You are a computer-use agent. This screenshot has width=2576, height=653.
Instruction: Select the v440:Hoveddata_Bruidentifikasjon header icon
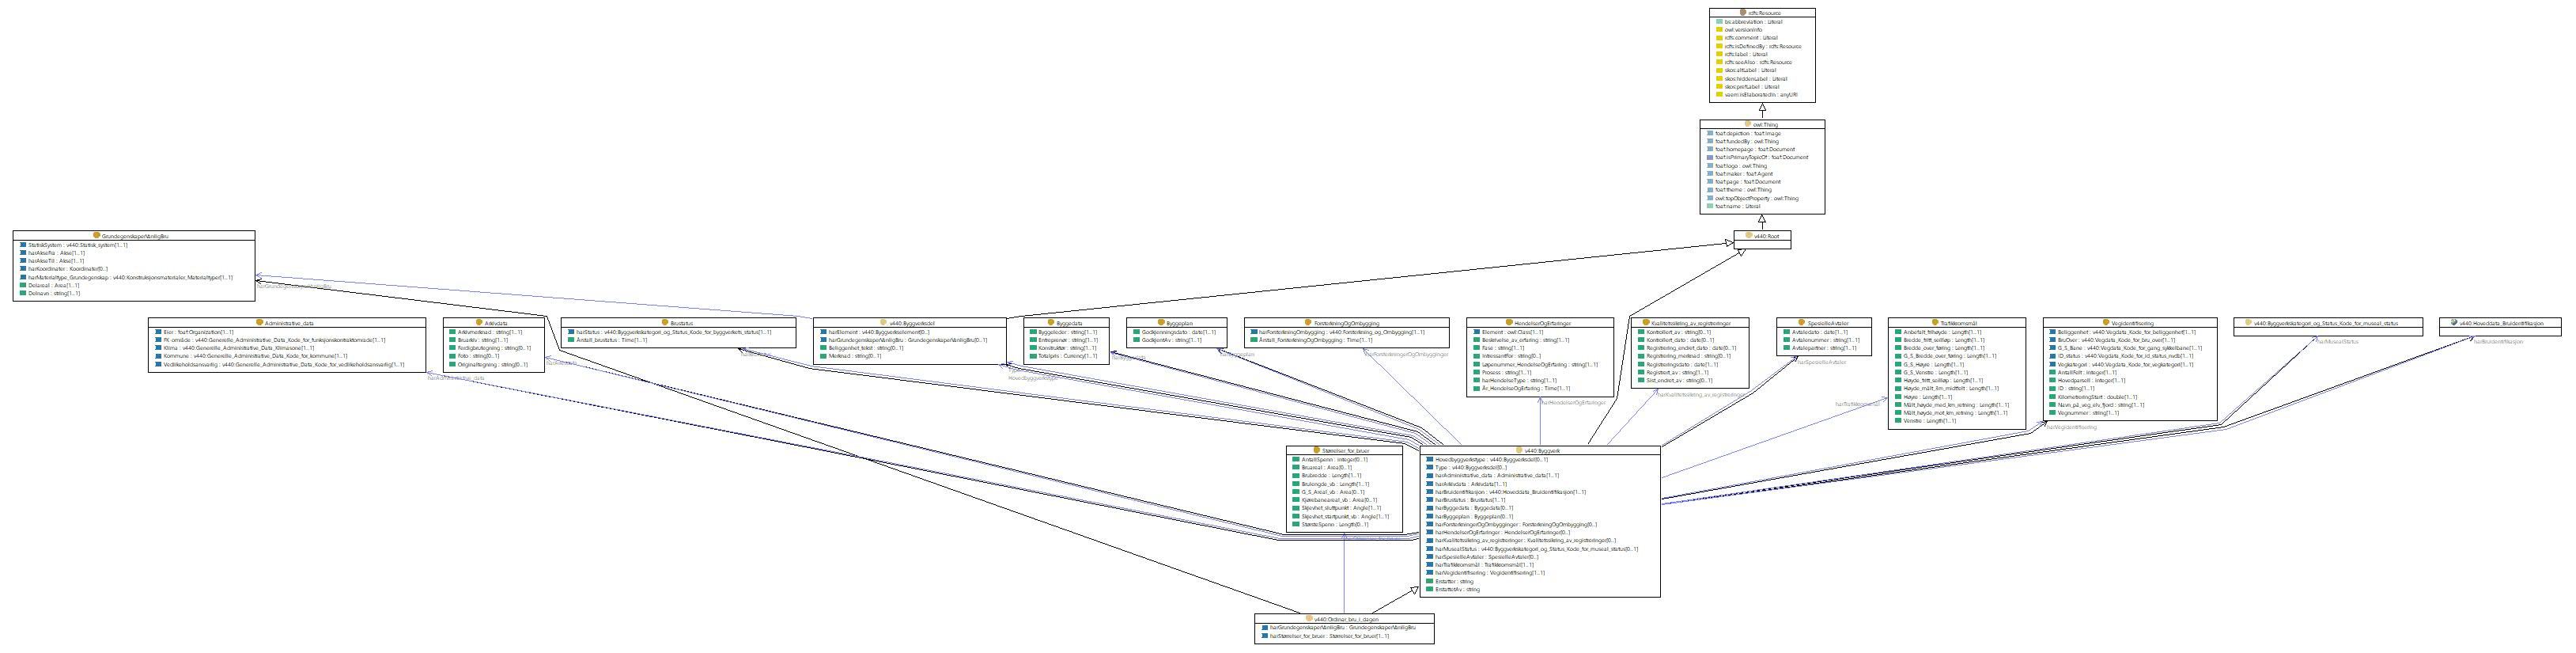click(2453, 323)
